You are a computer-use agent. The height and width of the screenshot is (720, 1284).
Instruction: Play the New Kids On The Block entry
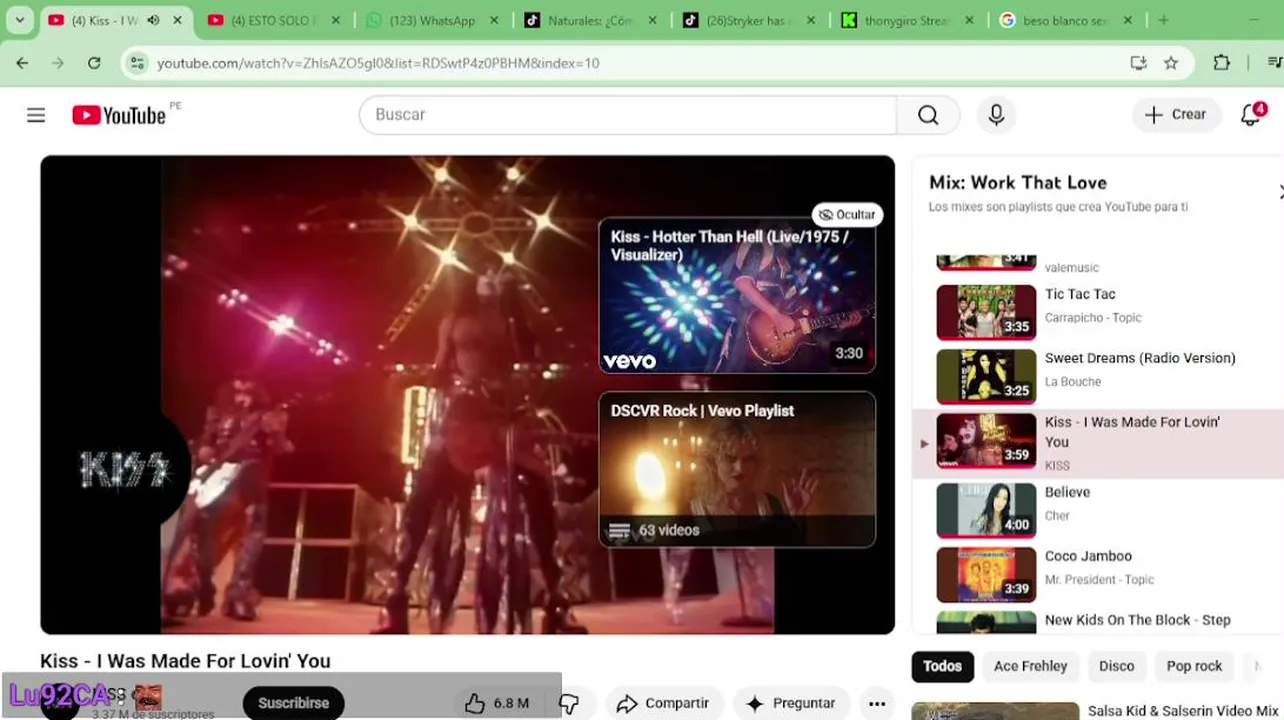(1097, 620)
